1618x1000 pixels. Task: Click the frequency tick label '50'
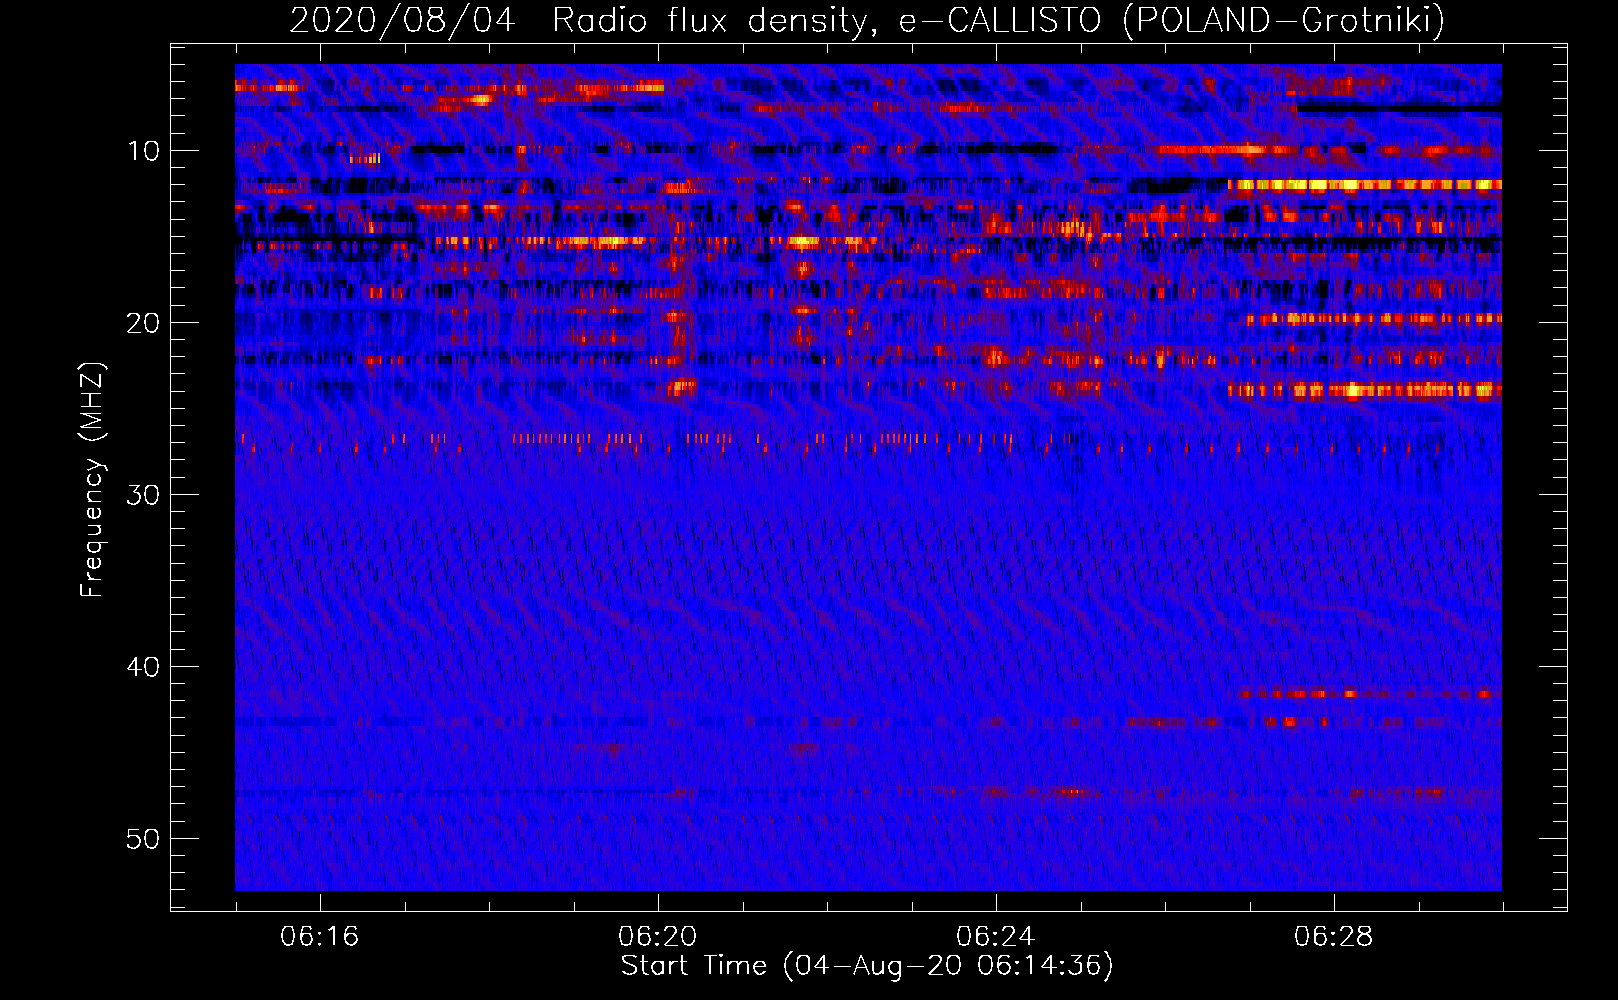click(x=145, y=839)
